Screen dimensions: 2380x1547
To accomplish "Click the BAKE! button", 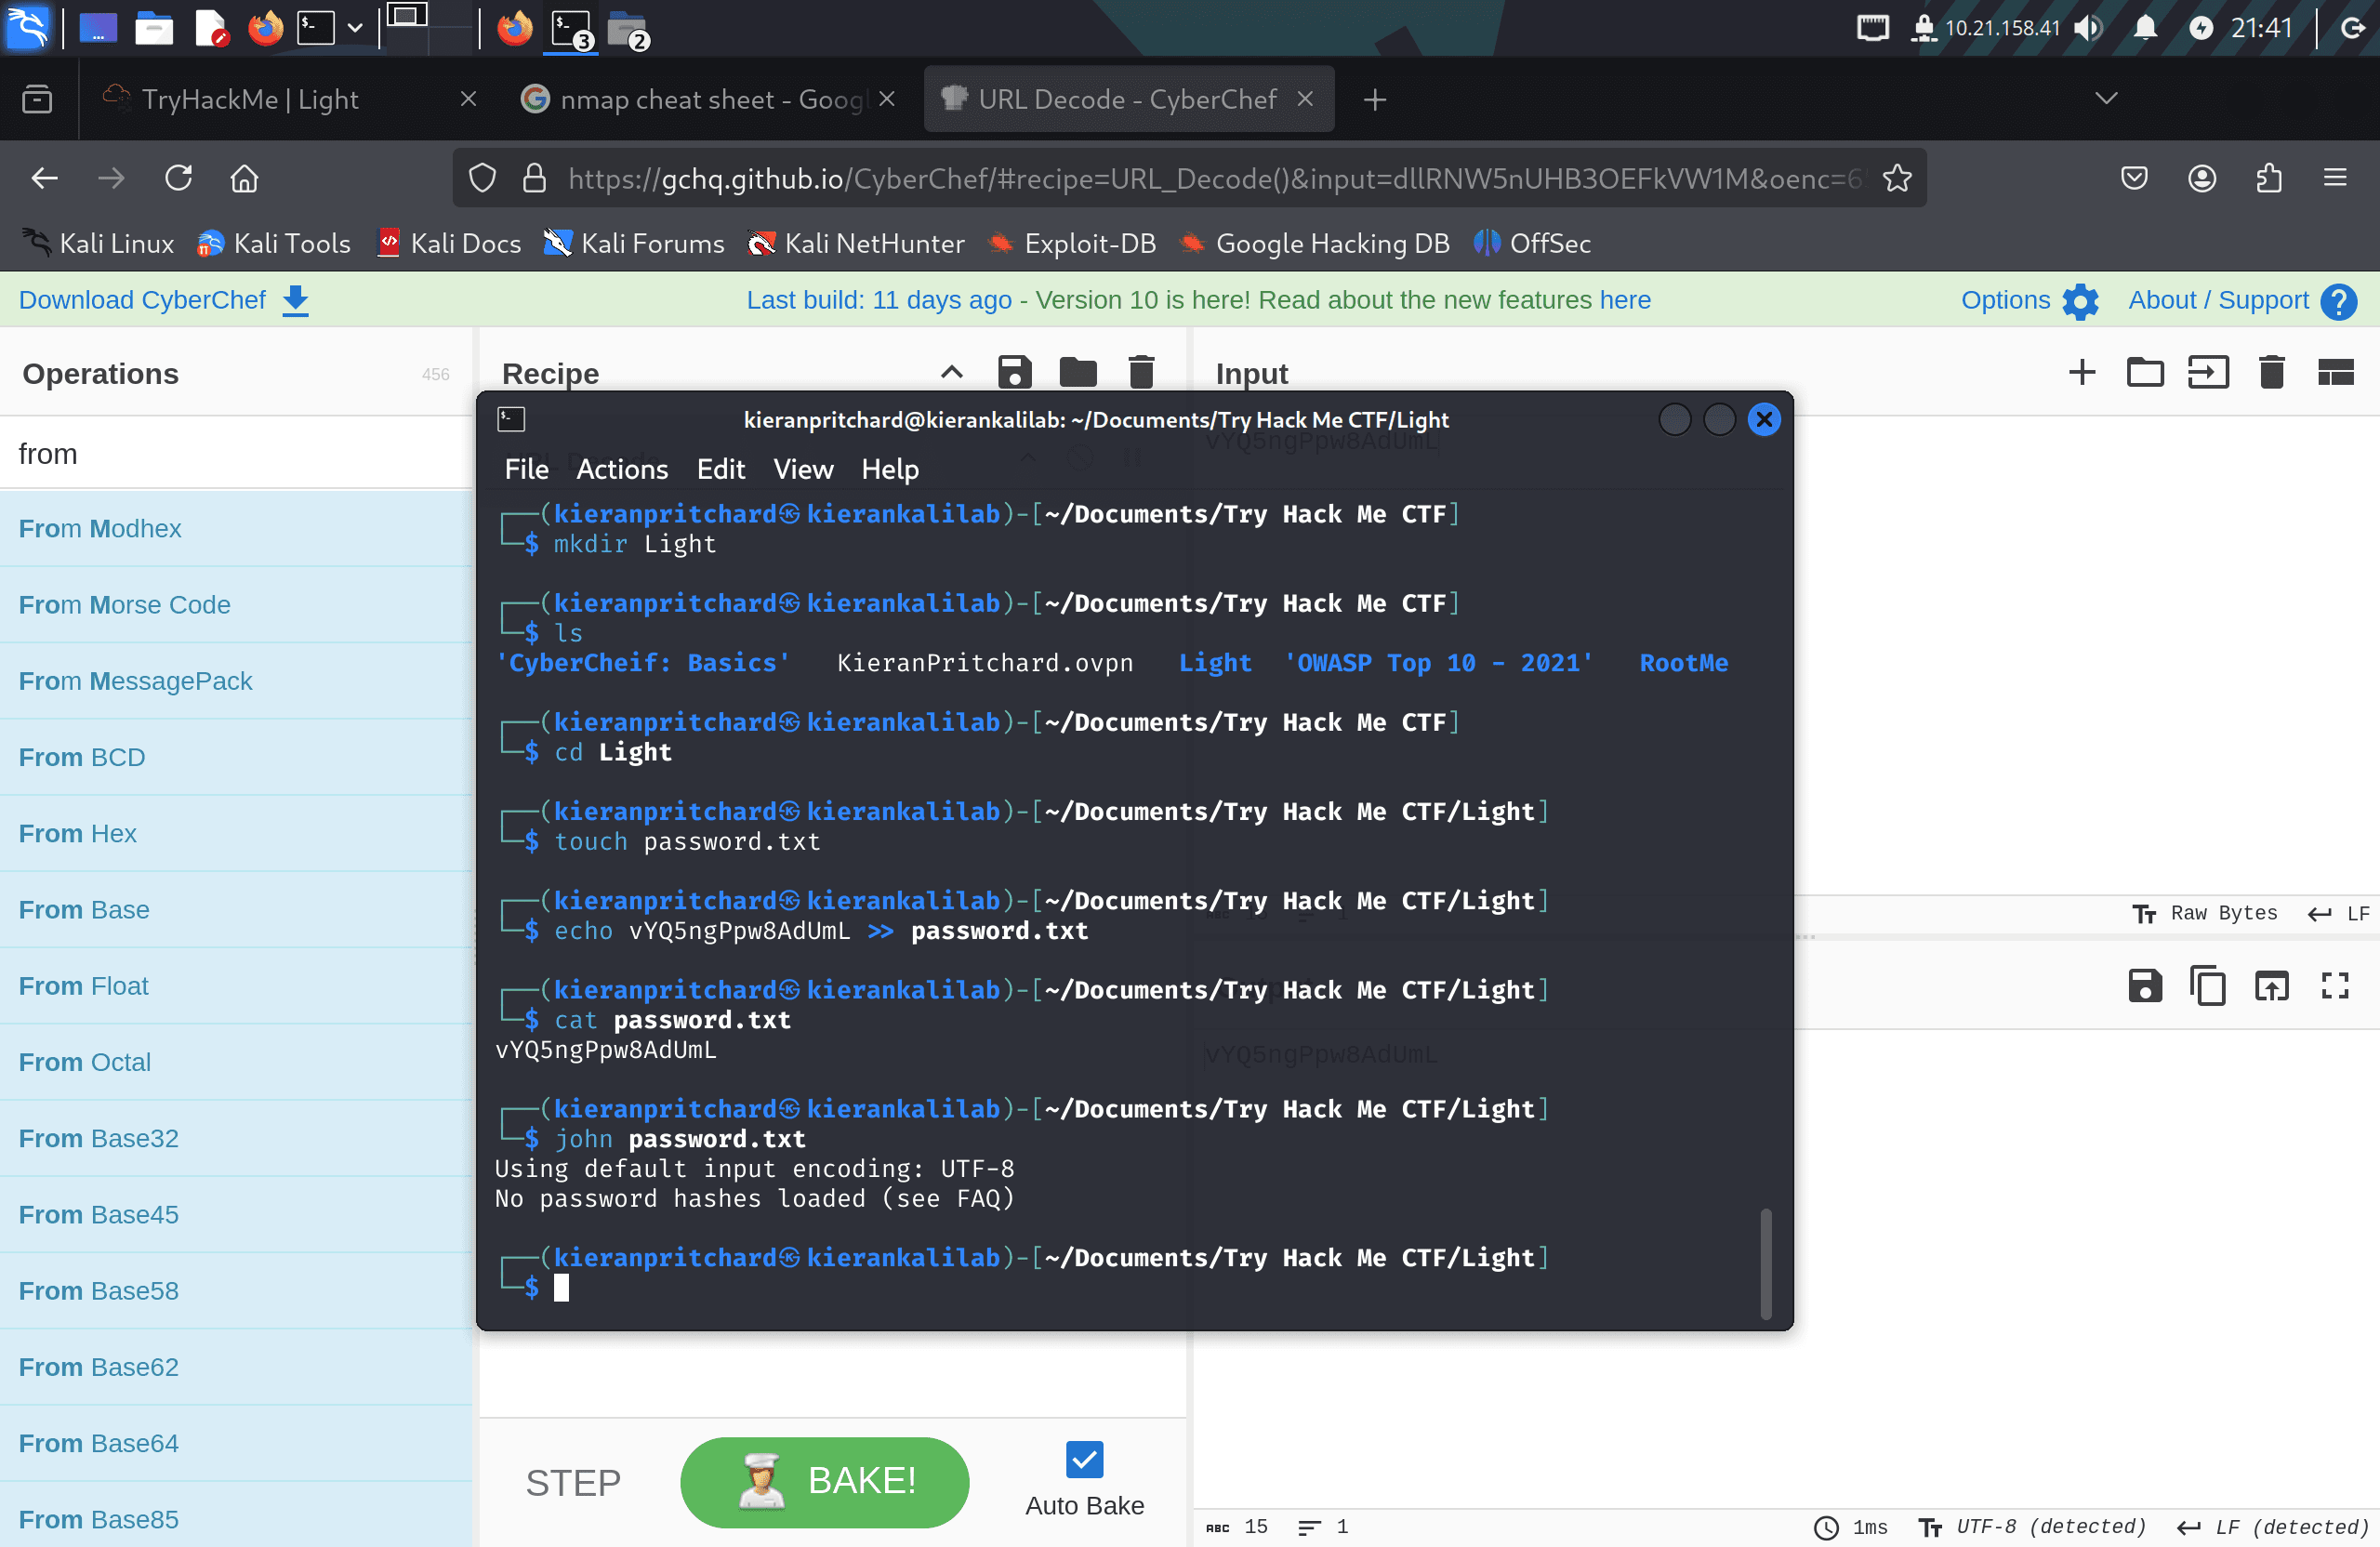I will (824, 1481).
